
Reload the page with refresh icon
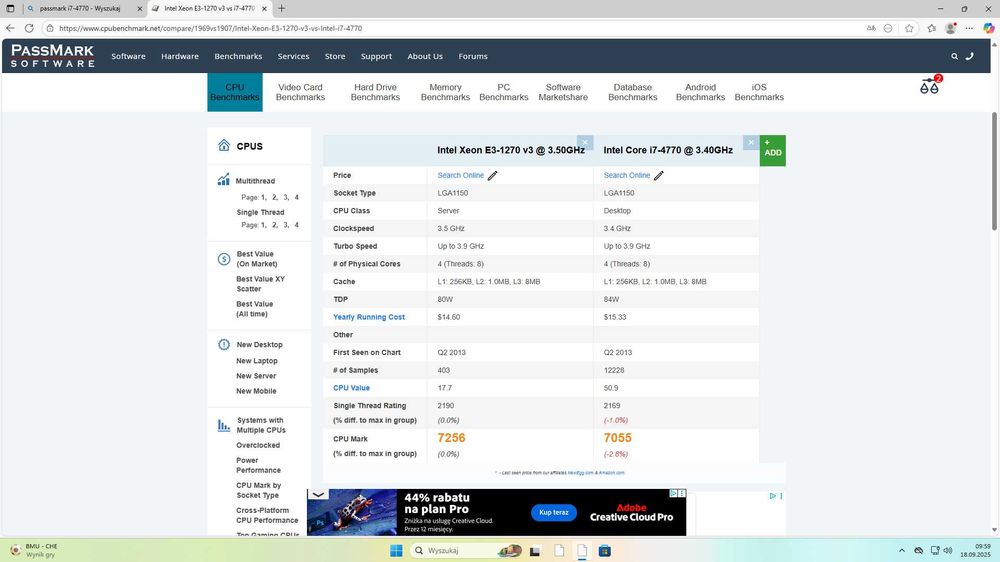(x=29, y=28)
